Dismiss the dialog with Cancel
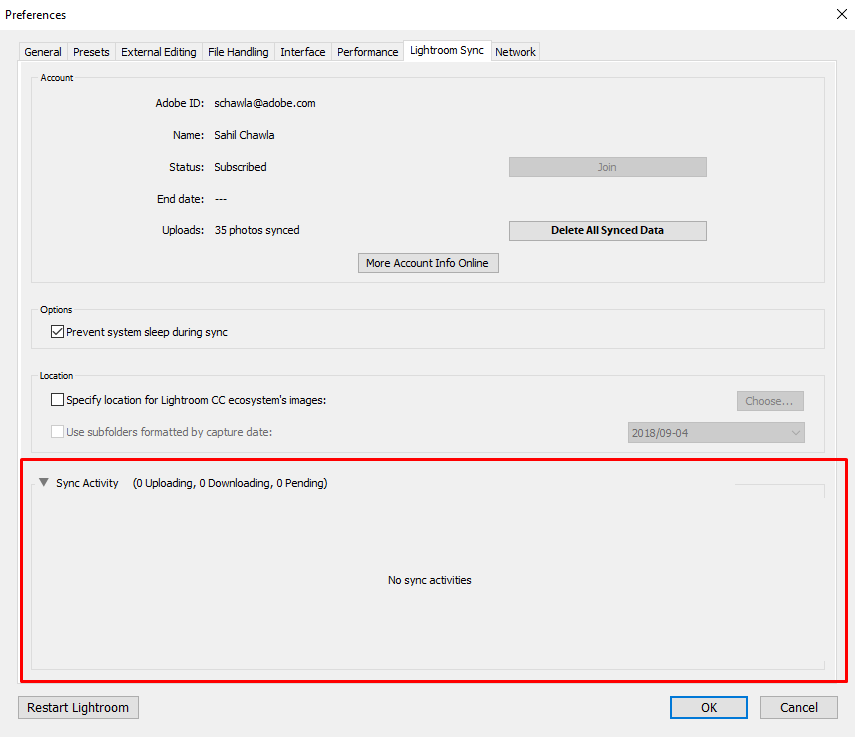This screenshot has width=855, height=737. [798, 707]
